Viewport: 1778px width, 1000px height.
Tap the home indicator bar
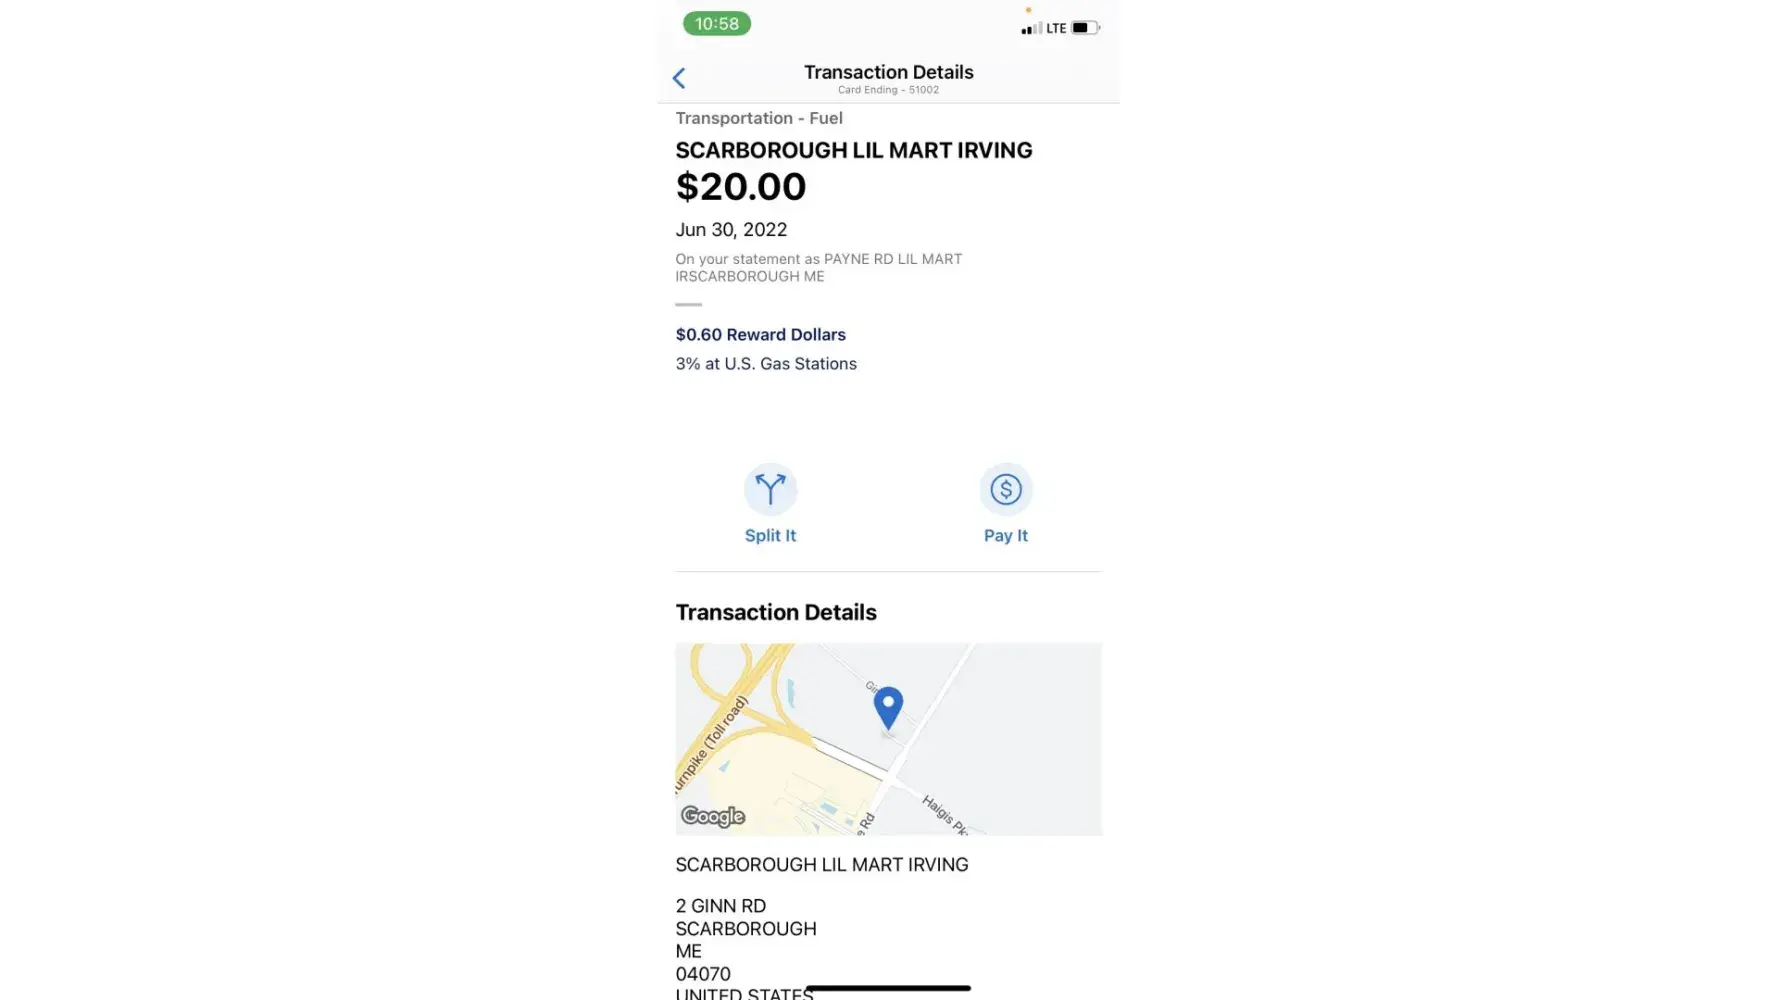(x=888, y=988)
